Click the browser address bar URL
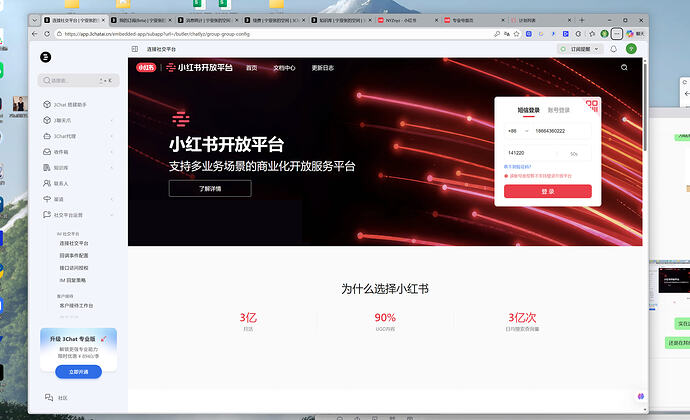Screen dimensions: 690x420 click(x=157, y=34)
